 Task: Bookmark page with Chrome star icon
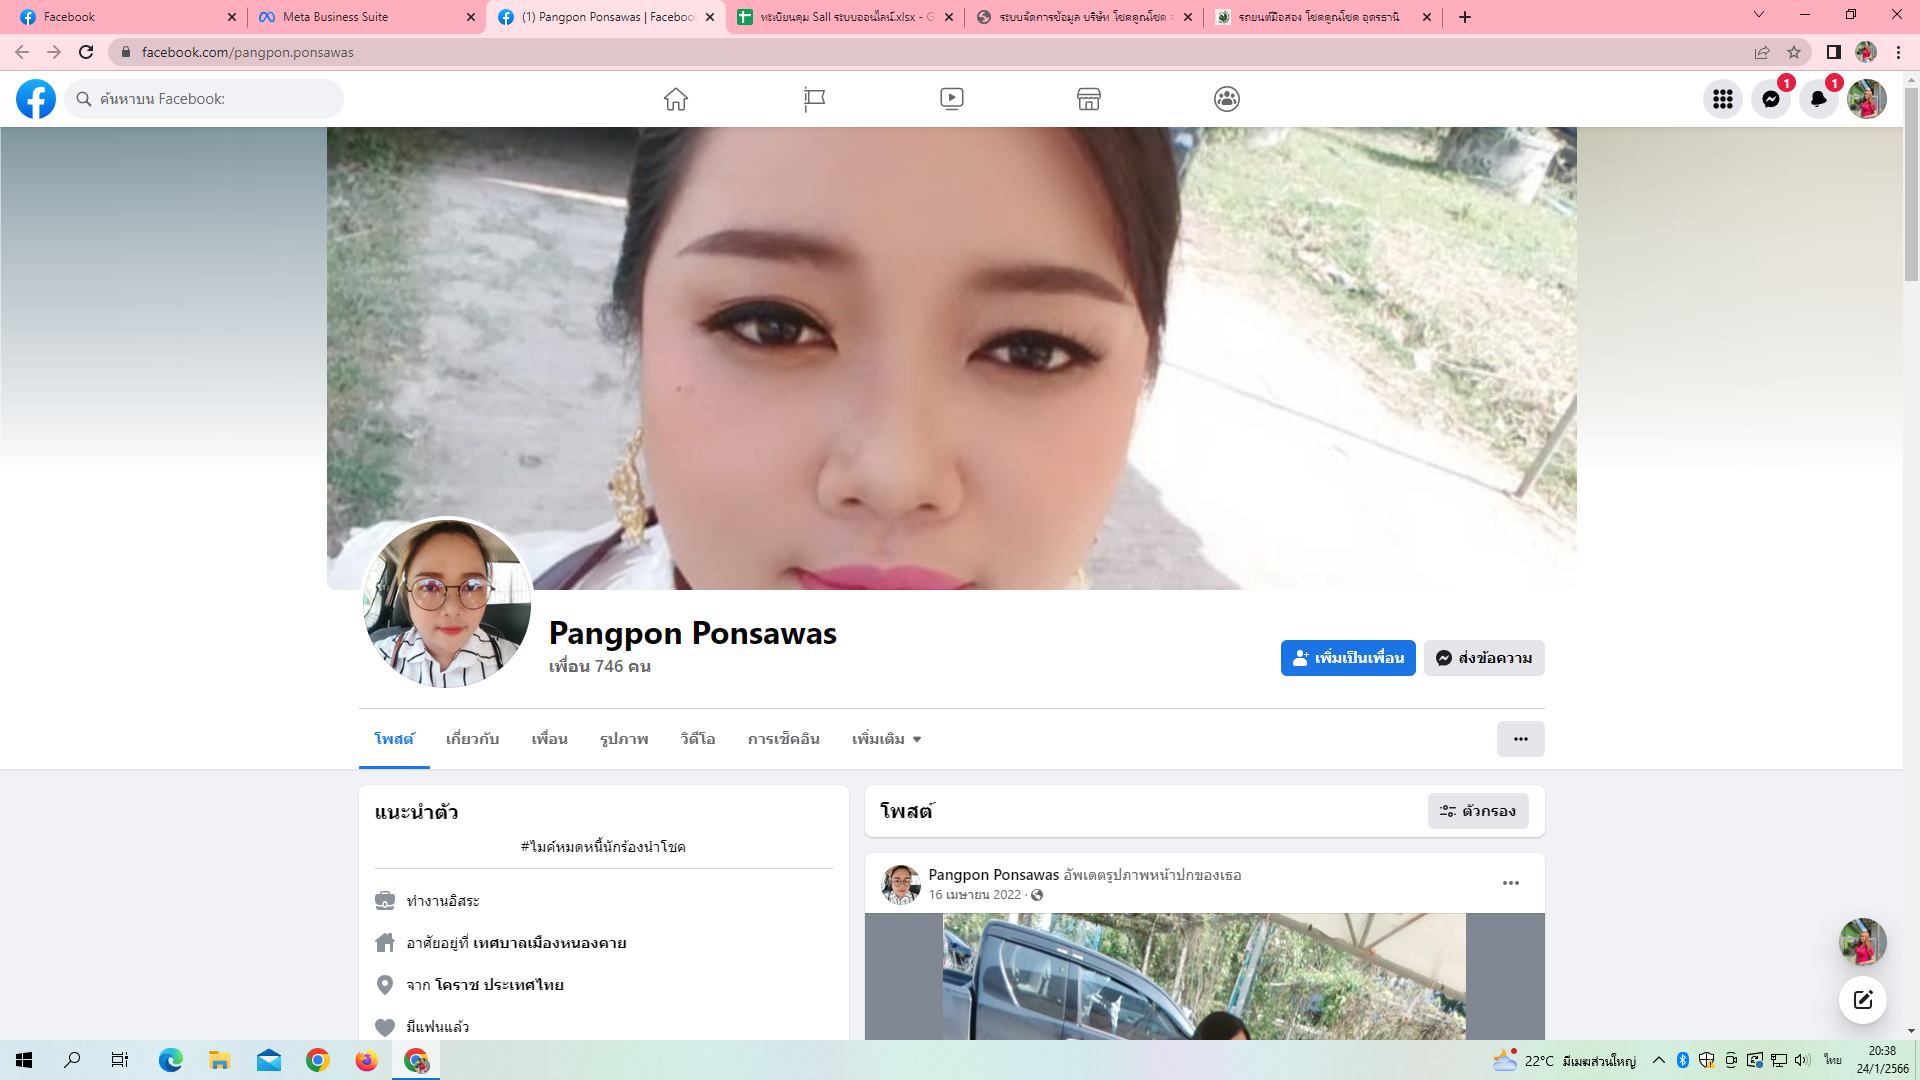[1794, 52]
